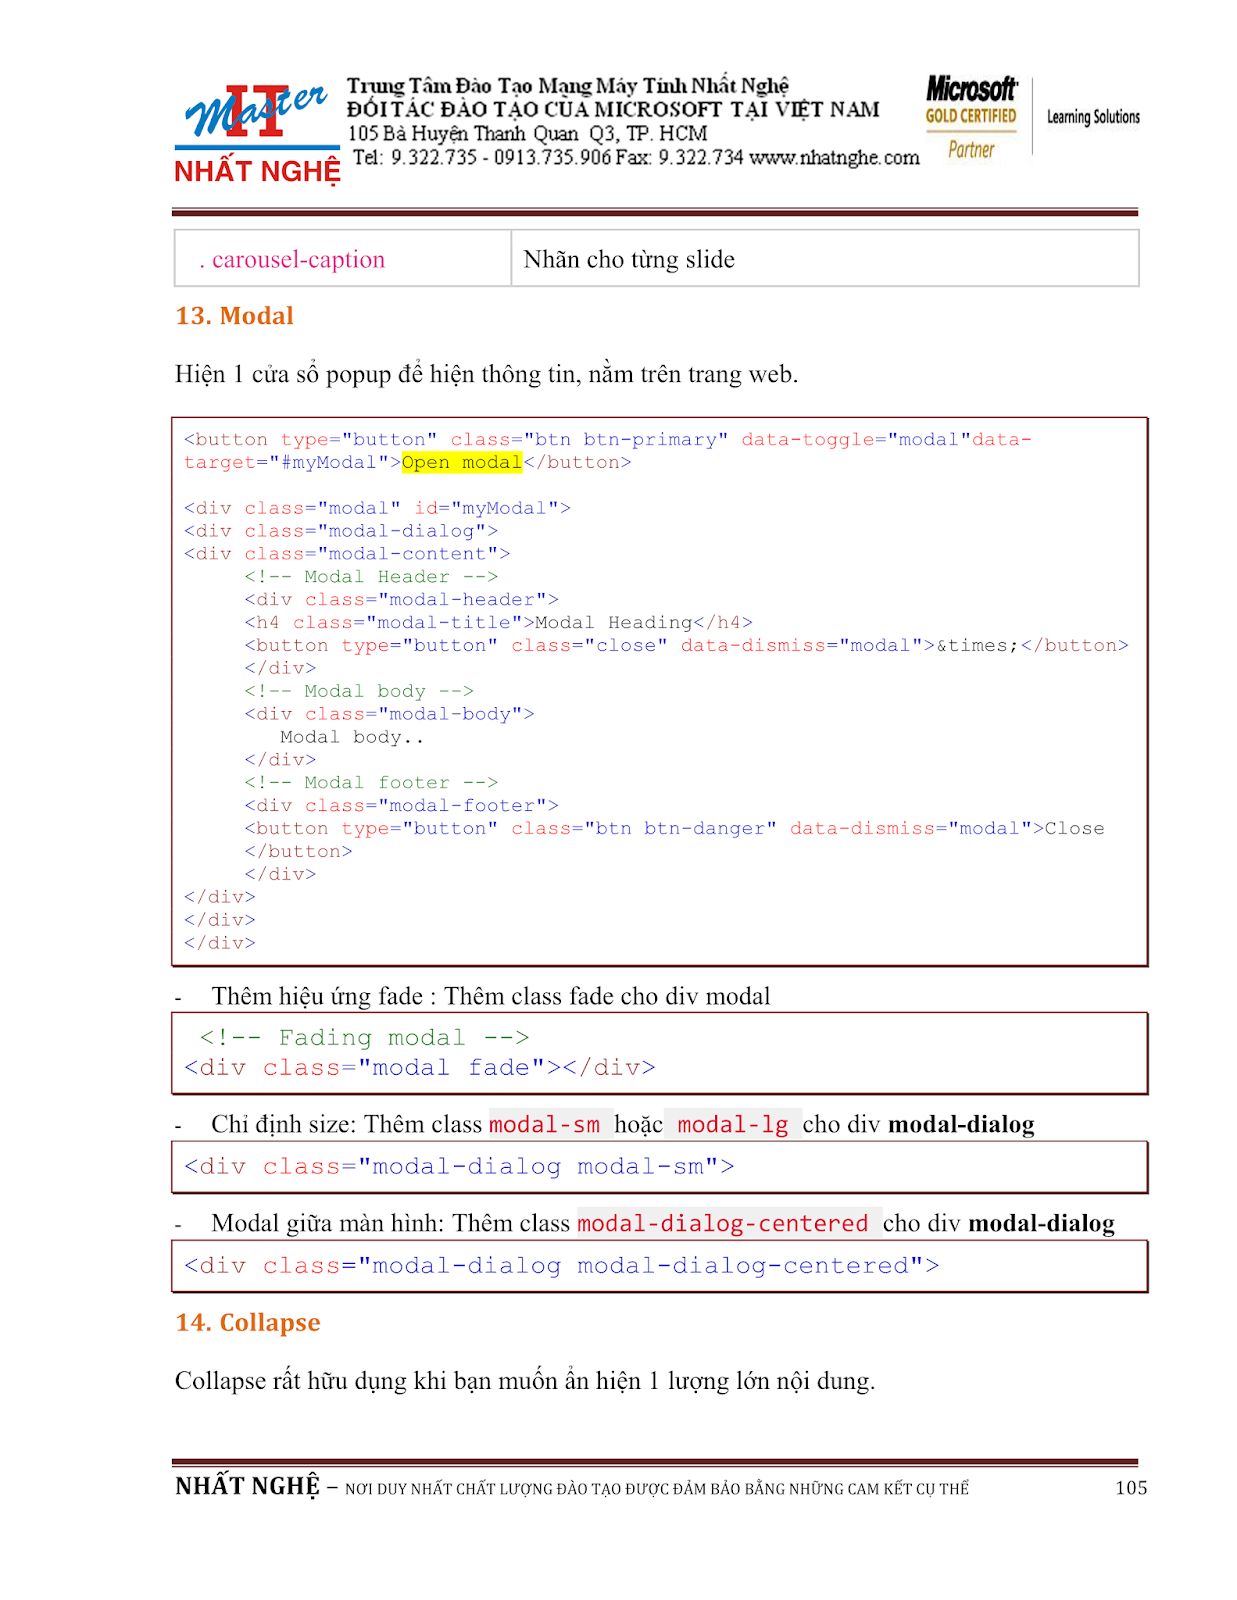Screen dimensions: 1237x1600
Task: Click the highlighted 'modal-dialog-centered' class name
Action: 723,1224
